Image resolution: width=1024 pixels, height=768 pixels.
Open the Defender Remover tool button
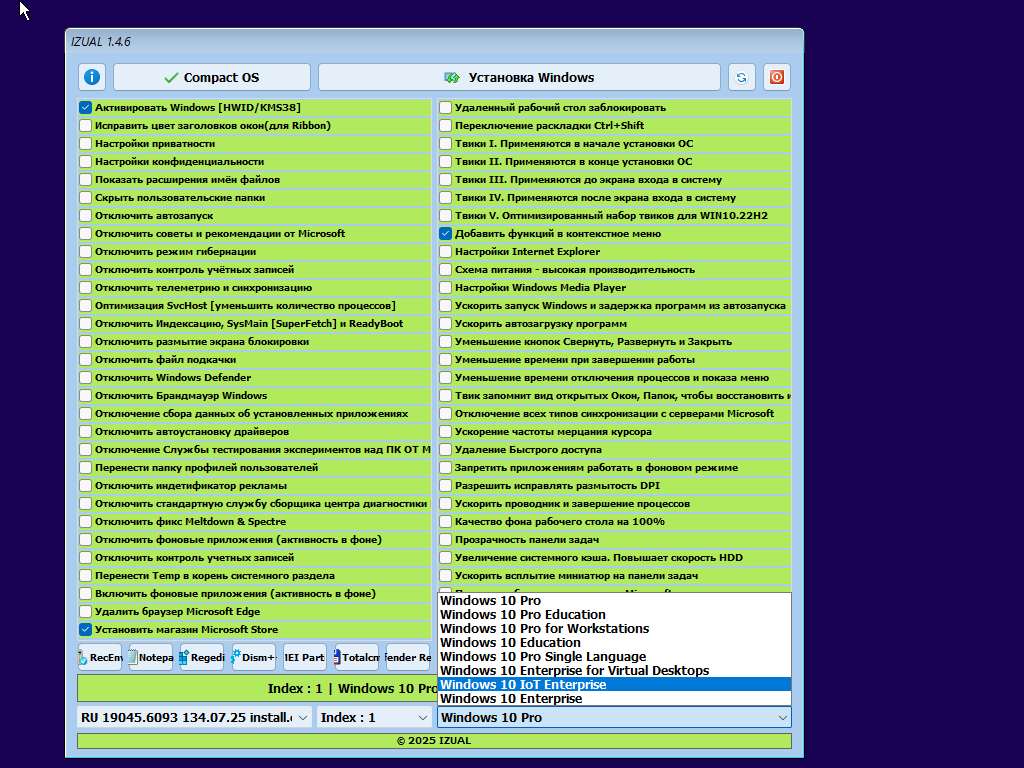408,657
